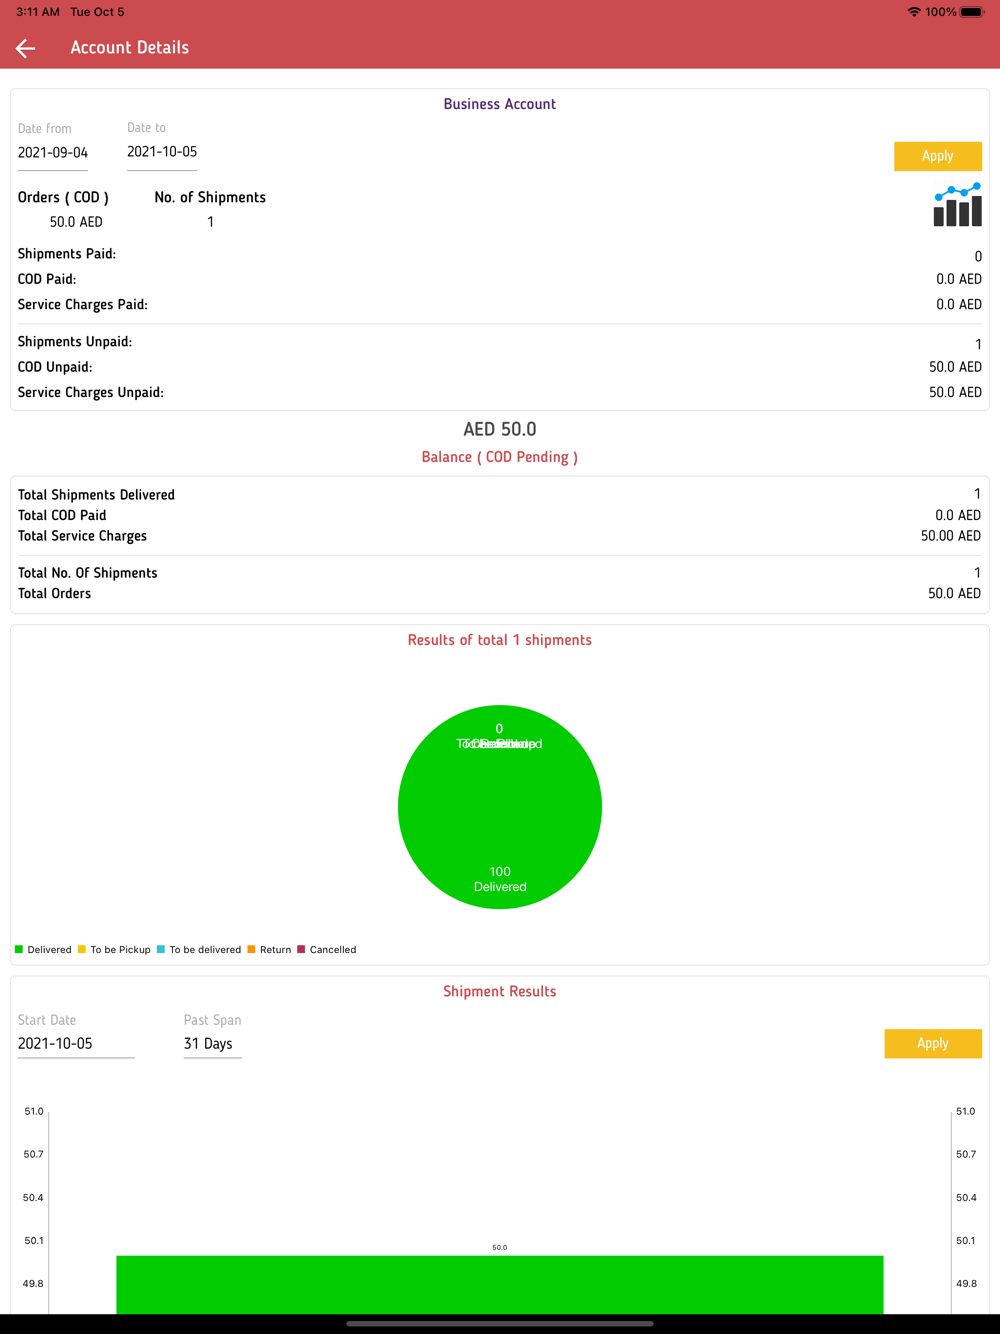Click the Service Charges Paid label
This screenshot has height=1334, width=1000.
click(x=83, y=304)
